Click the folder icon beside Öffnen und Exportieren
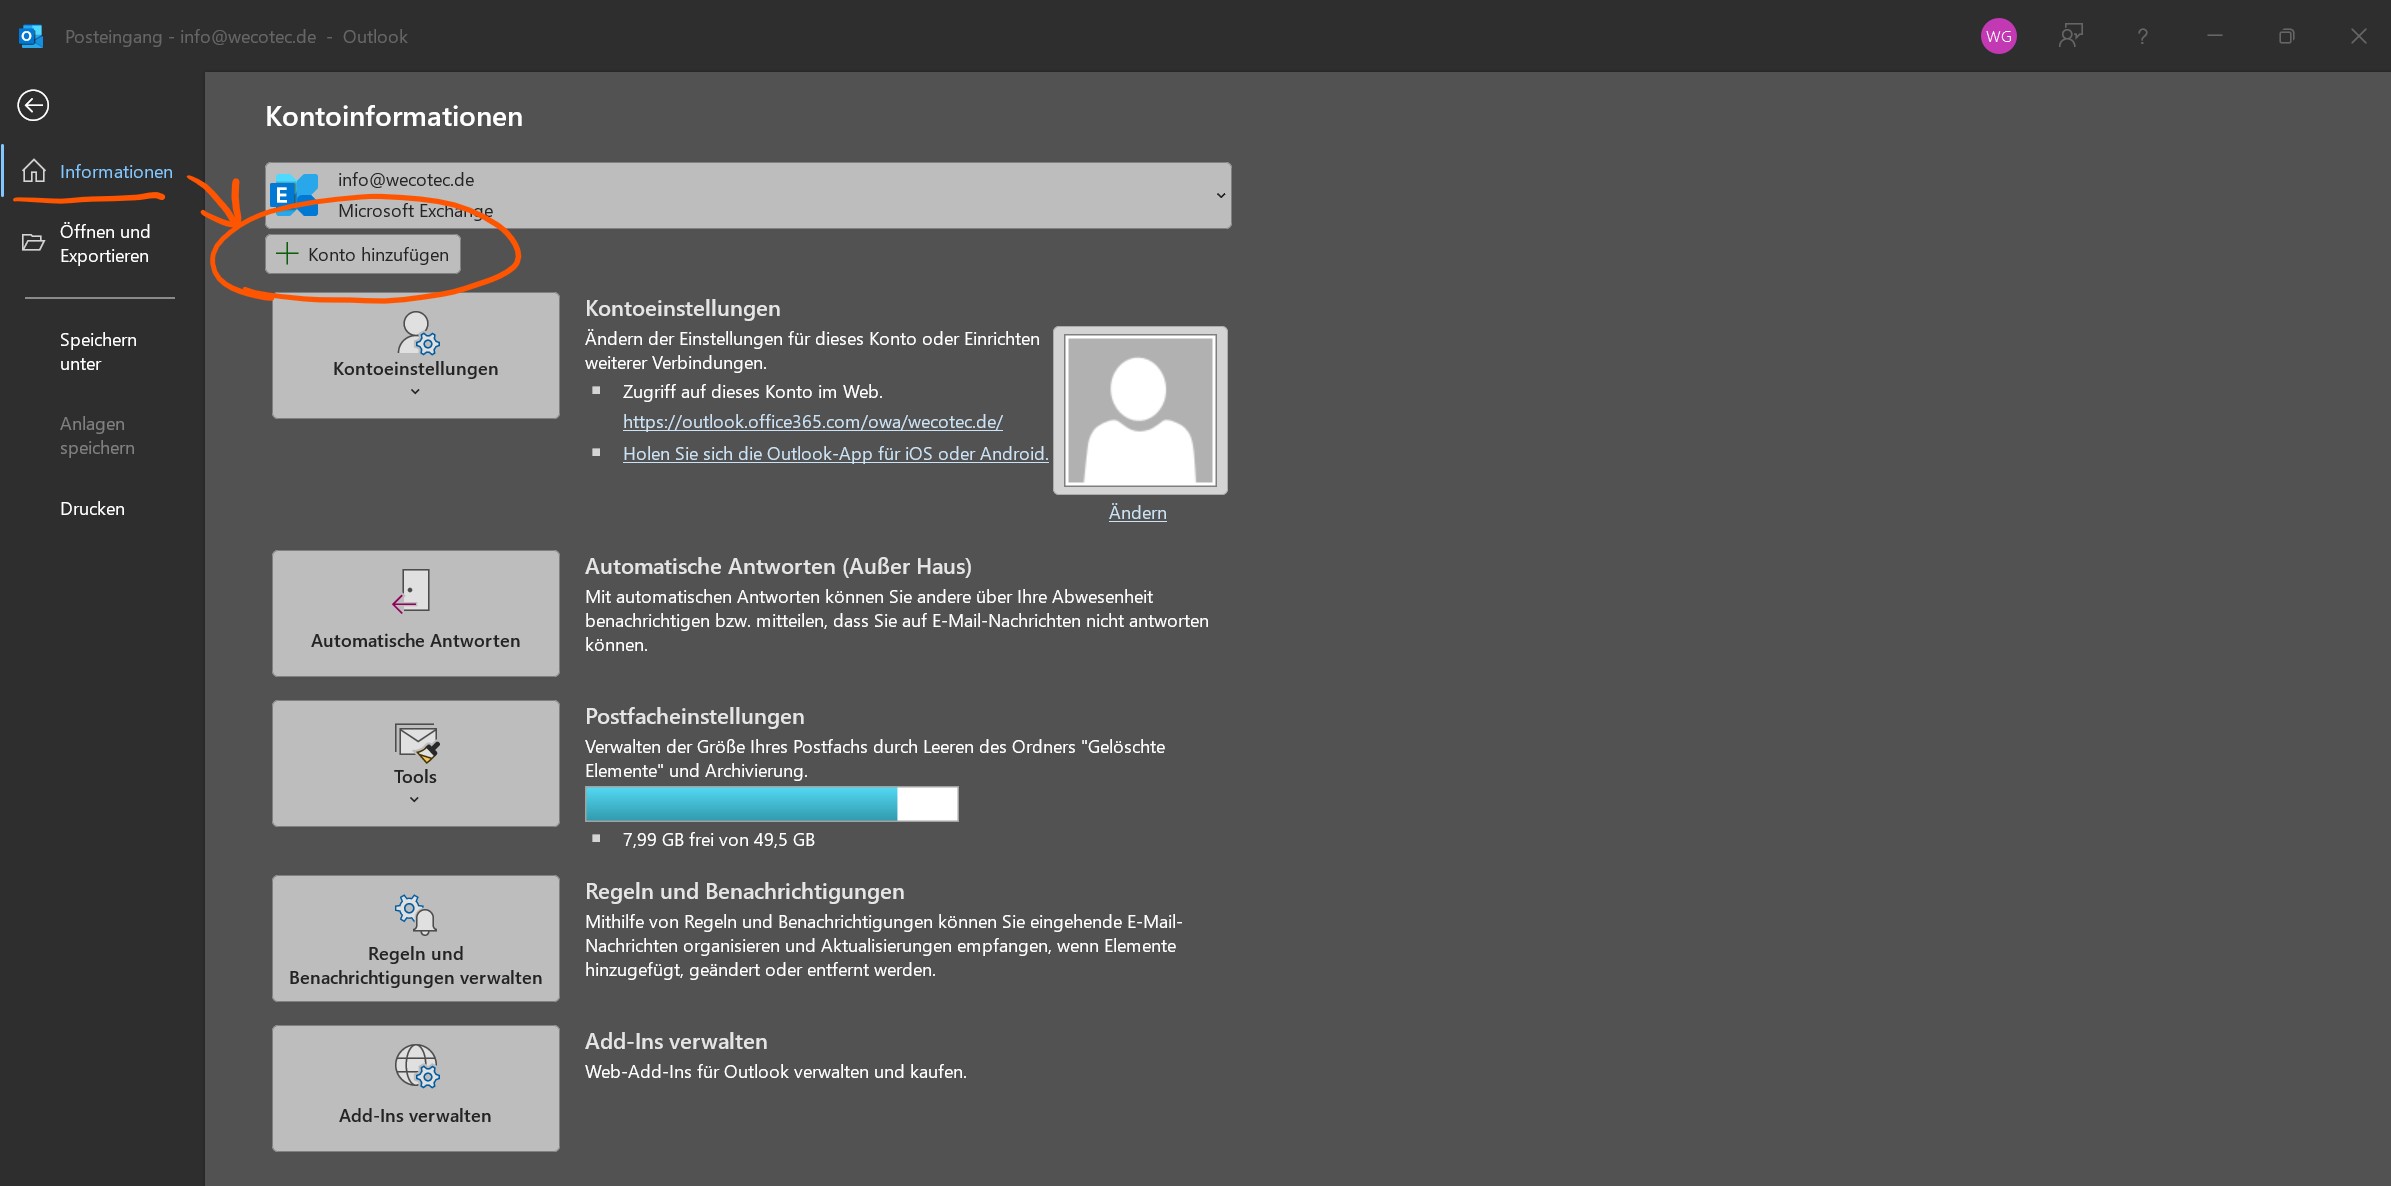Image resolution: width=2391 pixels, height=1186 pixels. click(33, 242)
